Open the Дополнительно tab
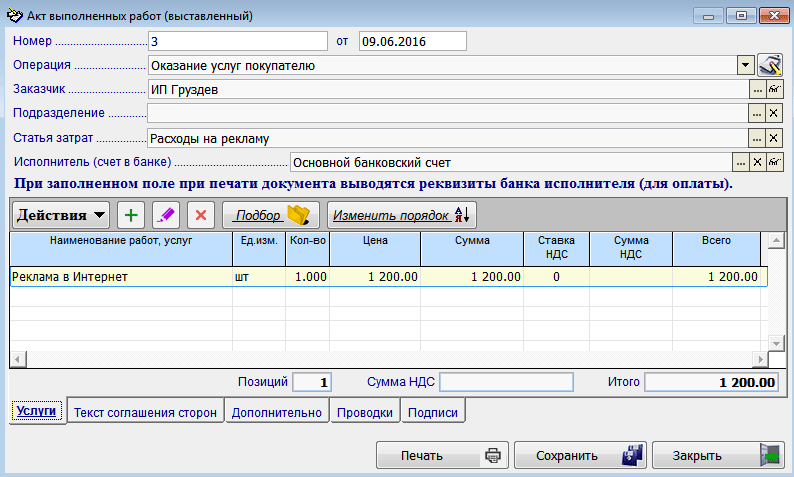 [276, 412]
